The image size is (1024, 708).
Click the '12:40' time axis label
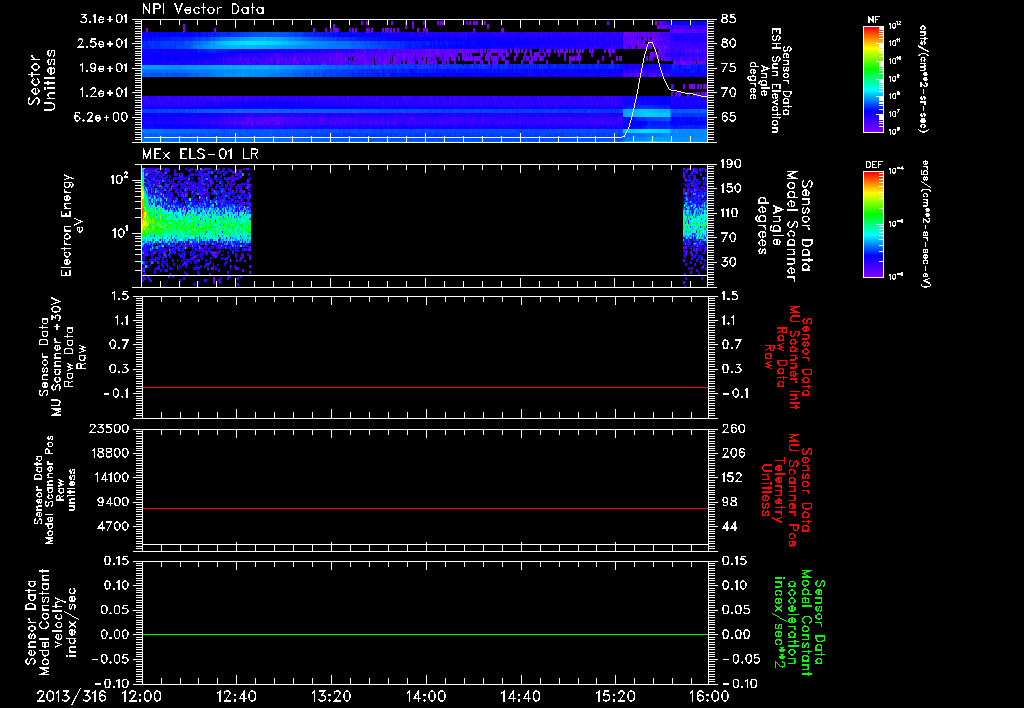[x=236, y=696]
